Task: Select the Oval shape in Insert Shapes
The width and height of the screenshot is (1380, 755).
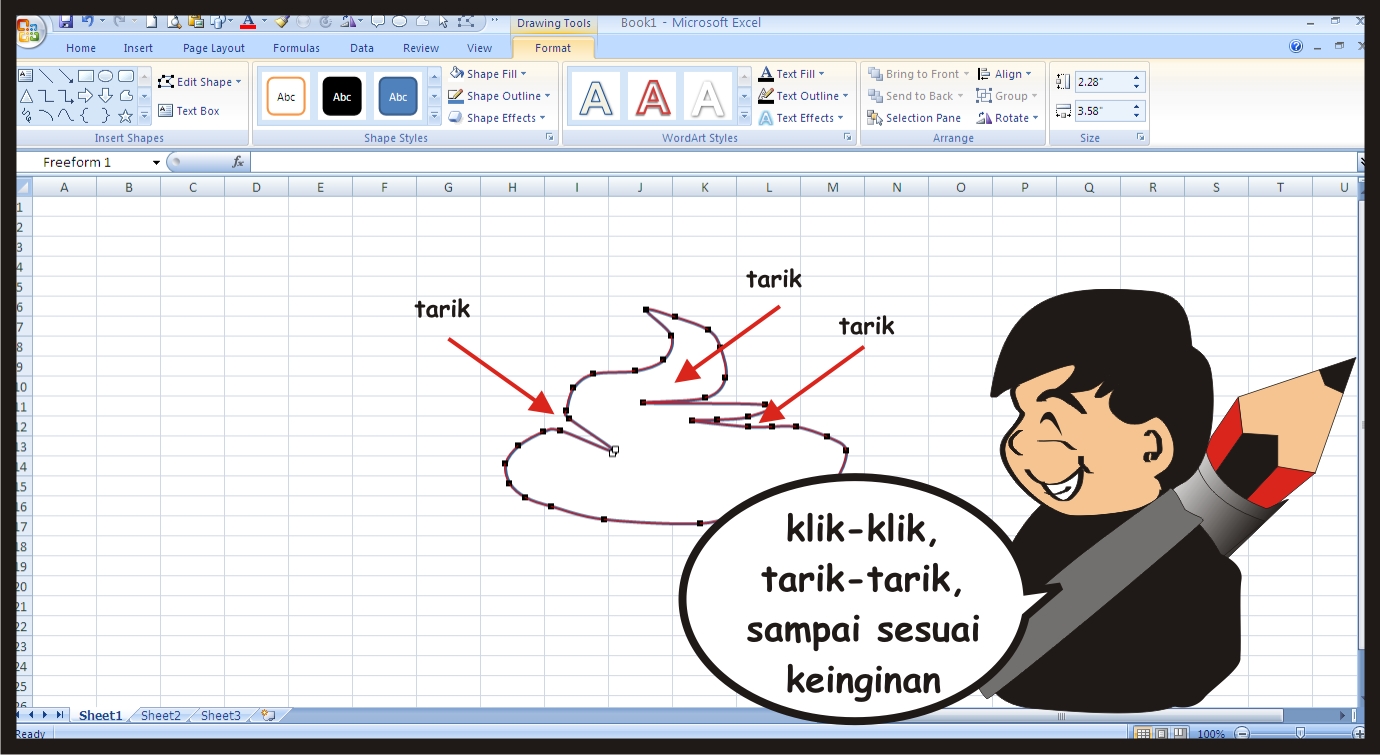Action: (106, 76)
